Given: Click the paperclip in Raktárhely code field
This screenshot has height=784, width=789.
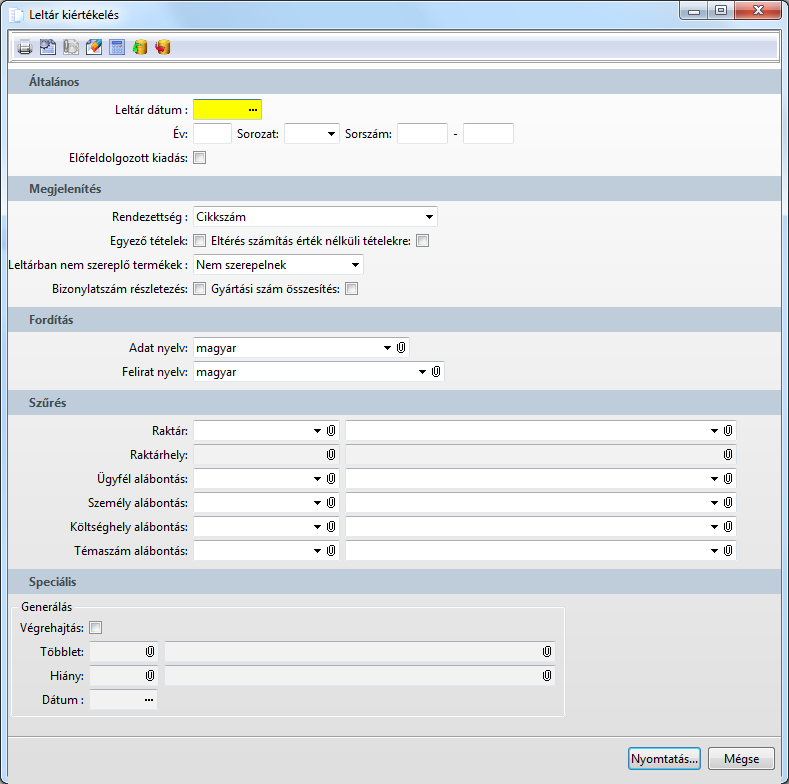Looking at the screenshot, I should (331, 455).
